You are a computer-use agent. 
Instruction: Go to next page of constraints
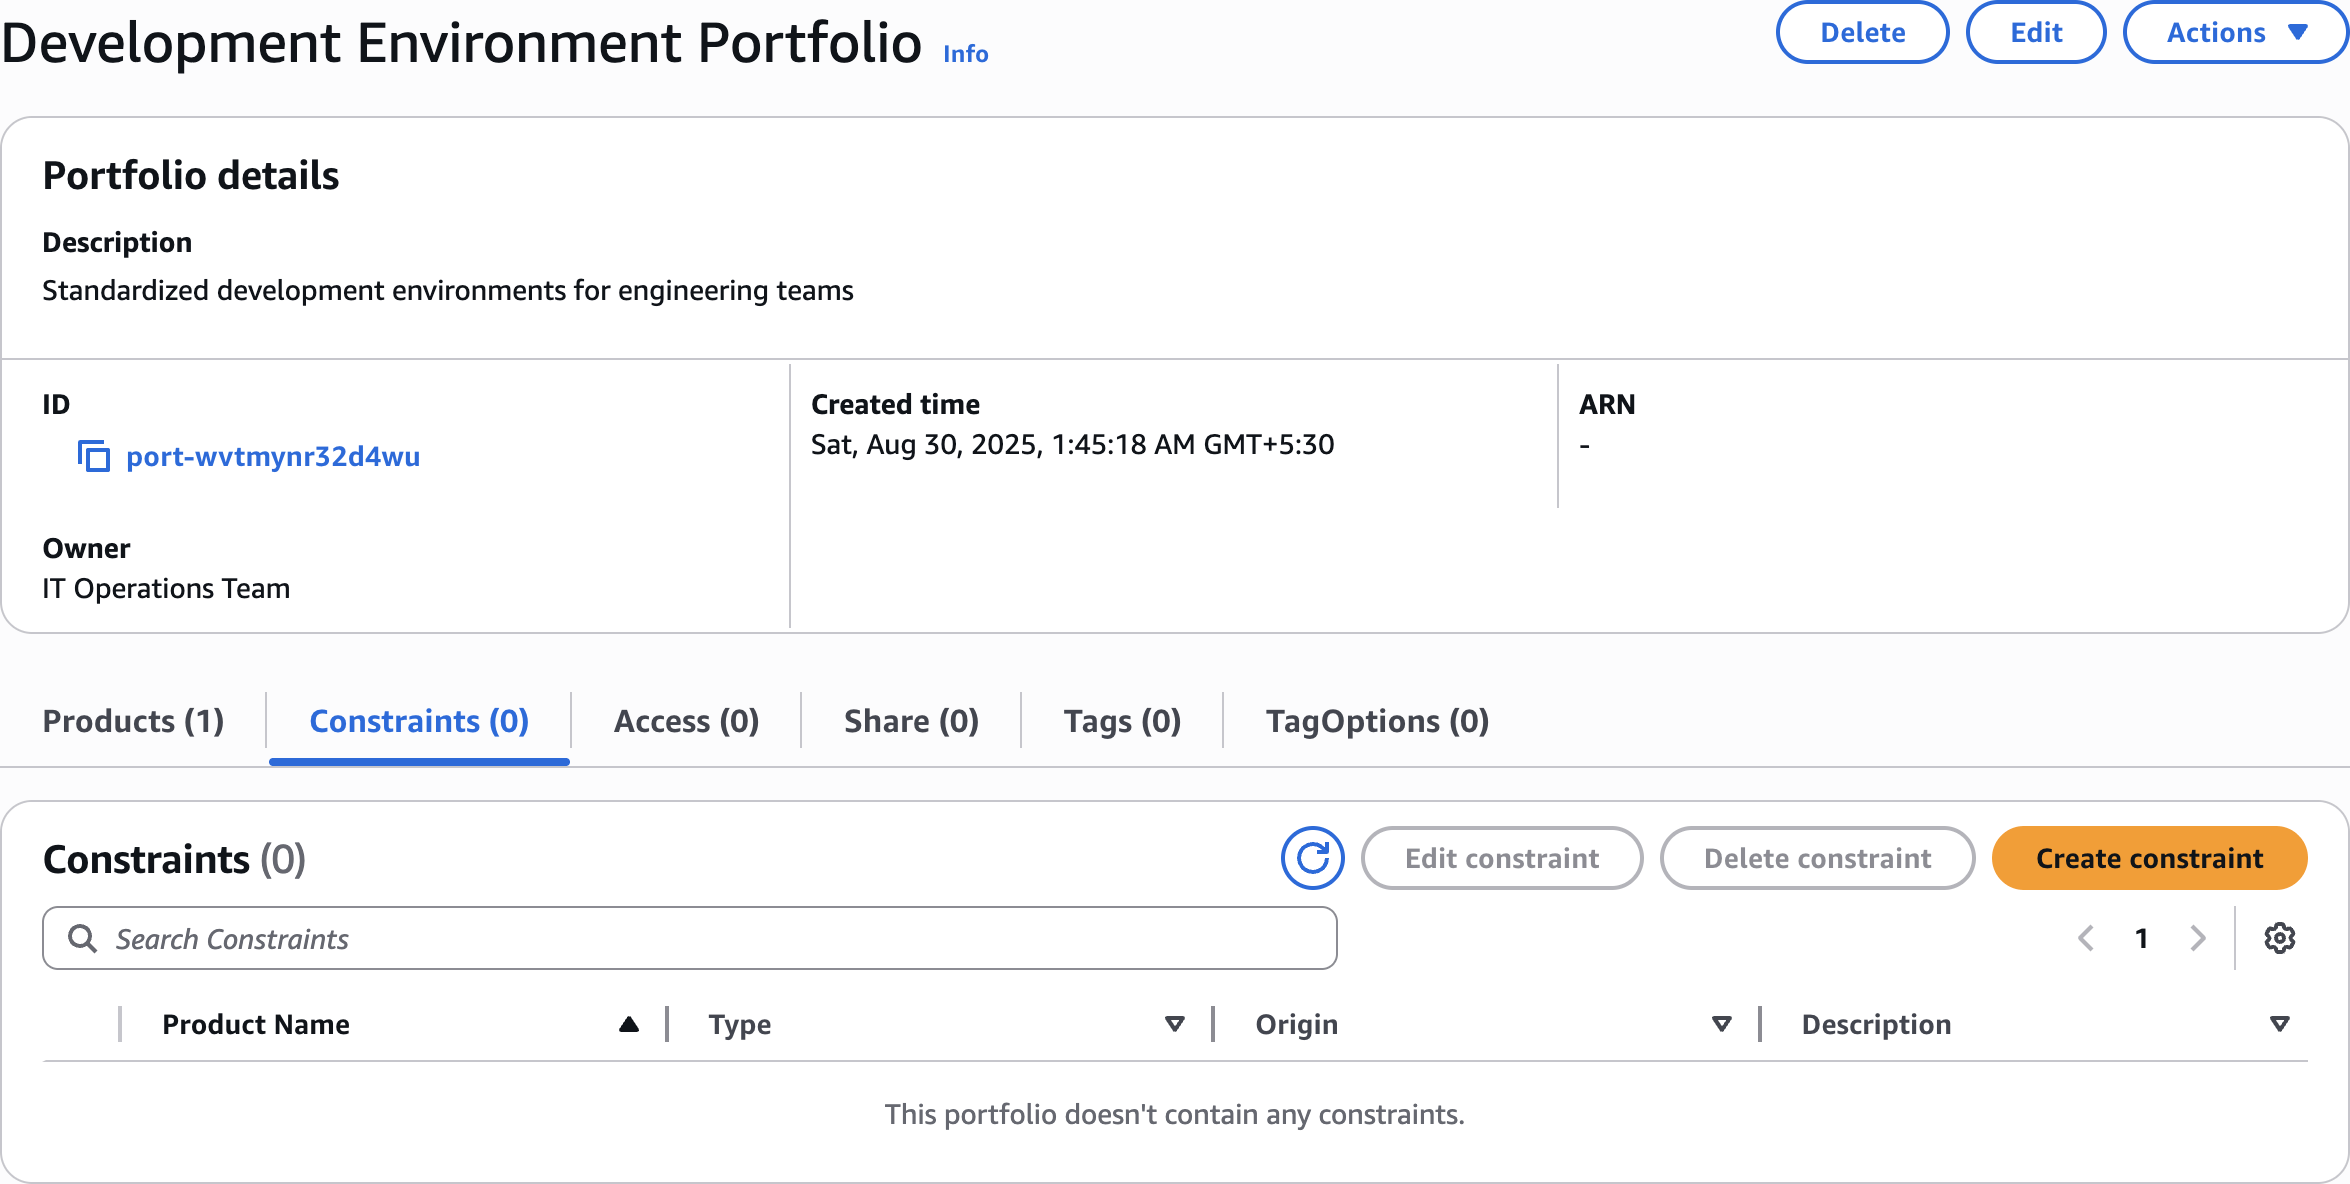click(x=2197, y=938)
